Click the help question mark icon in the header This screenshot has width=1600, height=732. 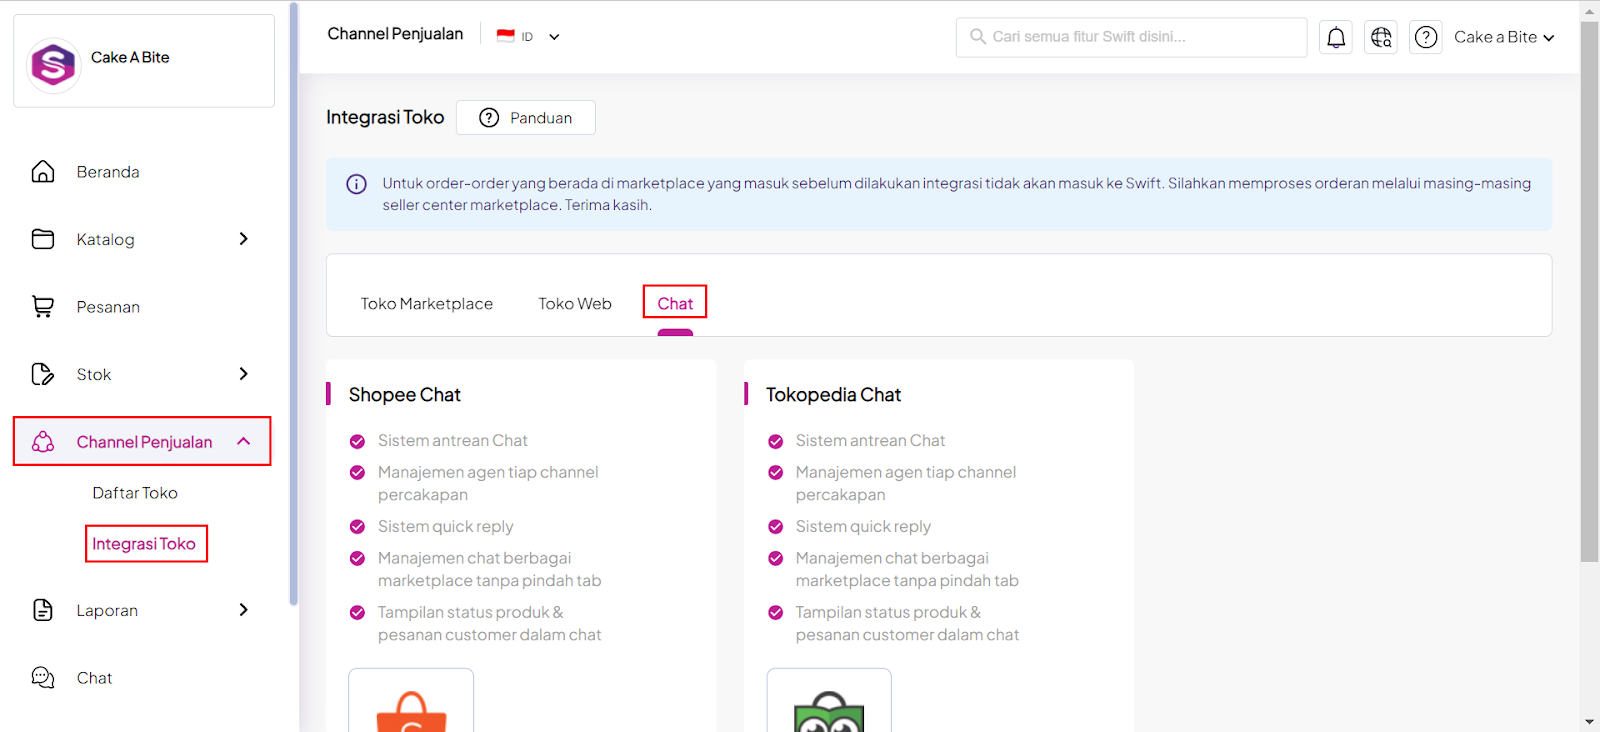click(1426, 37)
